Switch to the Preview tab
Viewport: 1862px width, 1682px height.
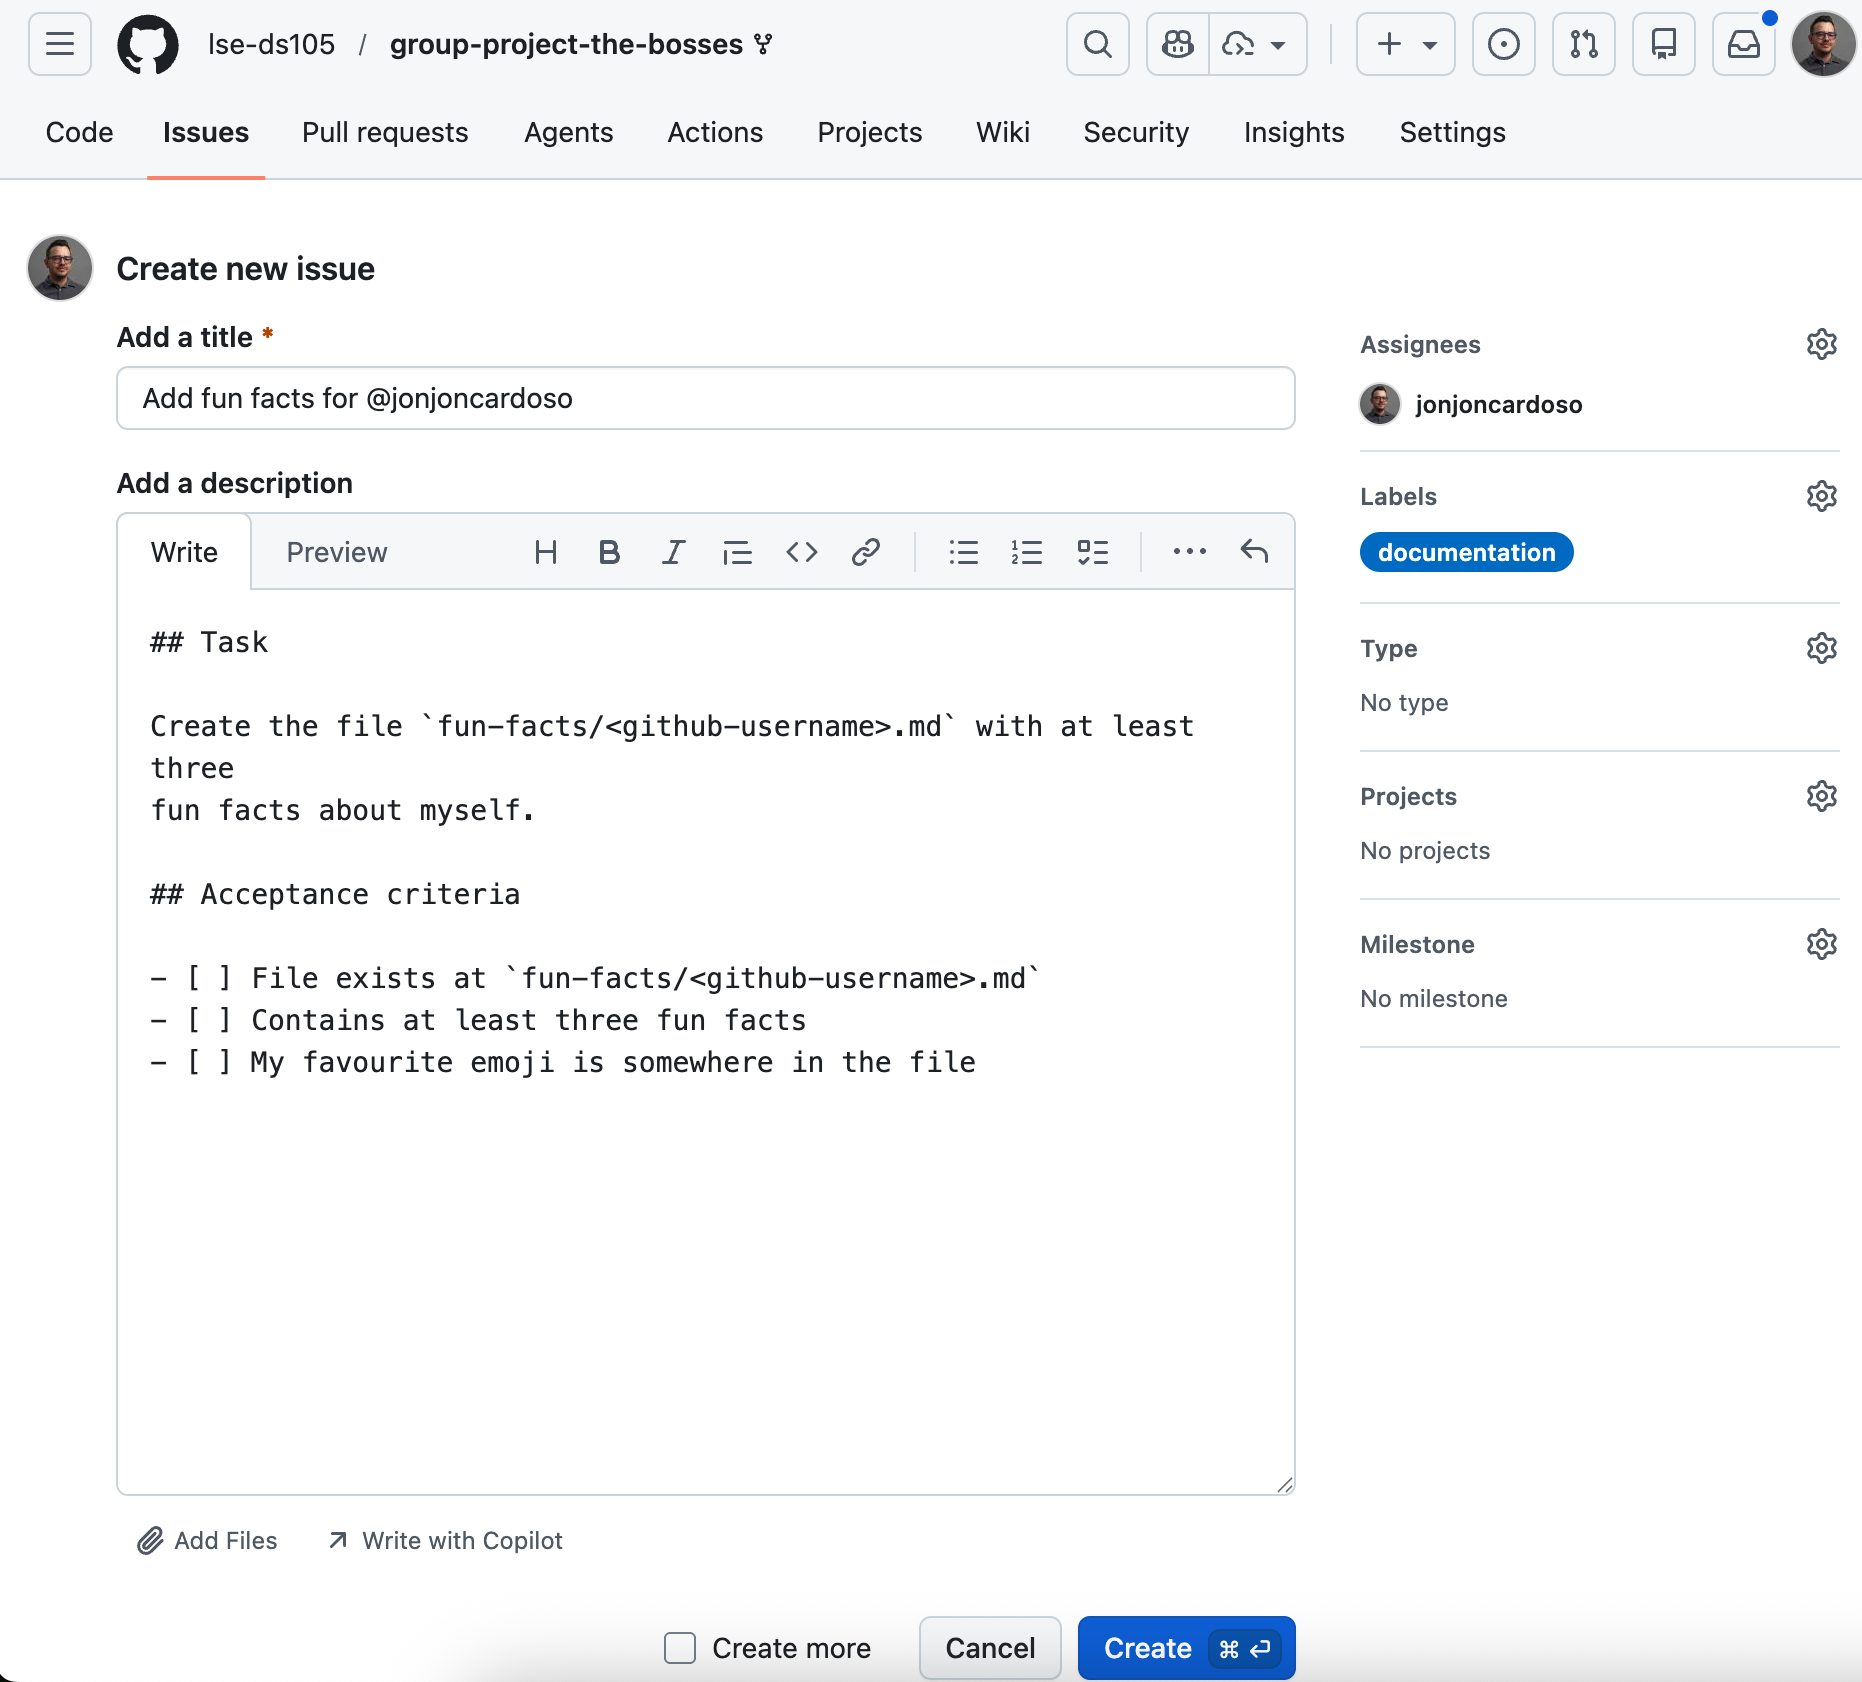tap(336, 552)
